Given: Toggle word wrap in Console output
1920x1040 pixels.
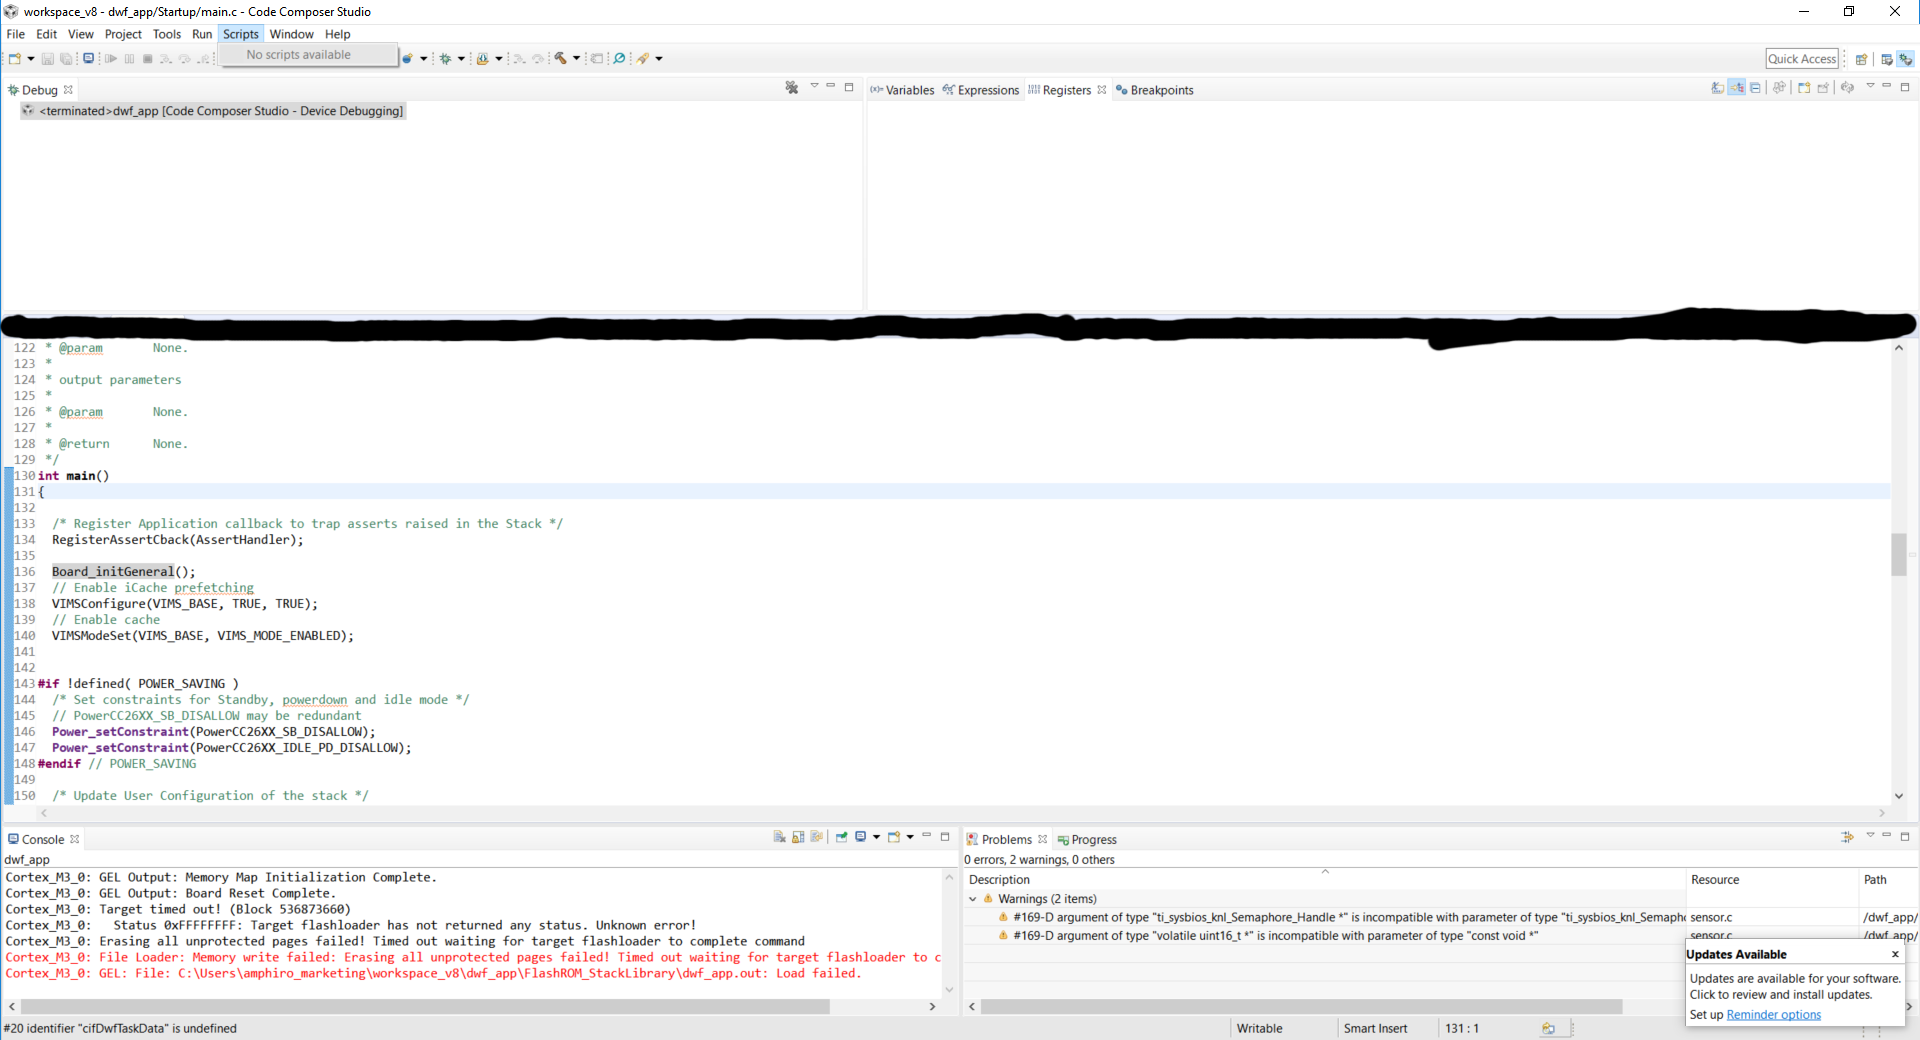Looking at the screenshot, I should point(817,838).
